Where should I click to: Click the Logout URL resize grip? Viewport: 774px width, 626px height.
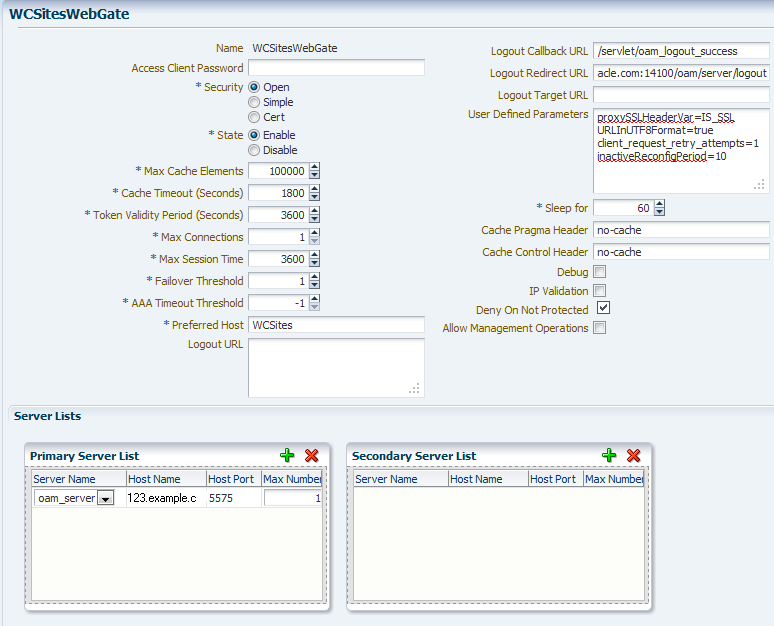coord(415,389)
